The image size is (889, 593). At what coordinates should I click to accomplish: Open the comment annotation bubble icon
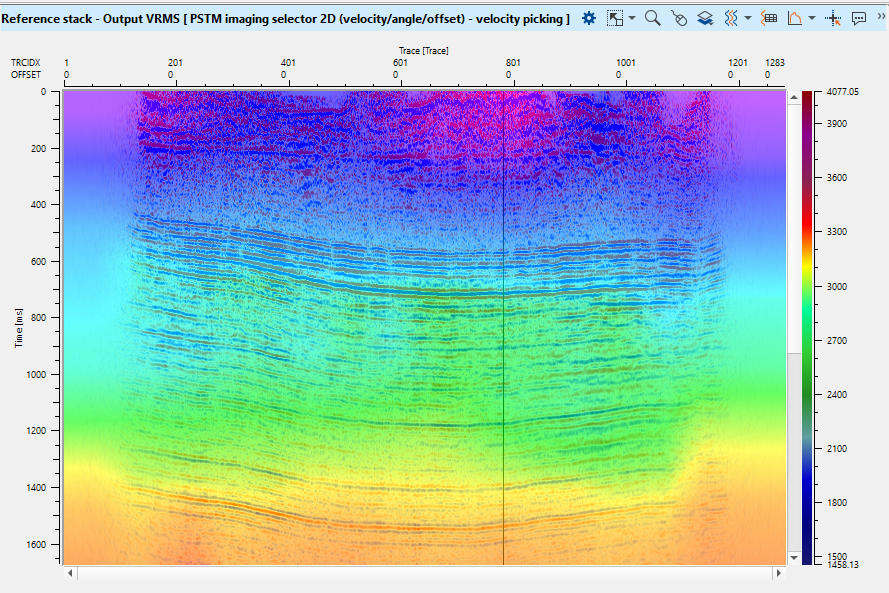click(x=858, y=18)
